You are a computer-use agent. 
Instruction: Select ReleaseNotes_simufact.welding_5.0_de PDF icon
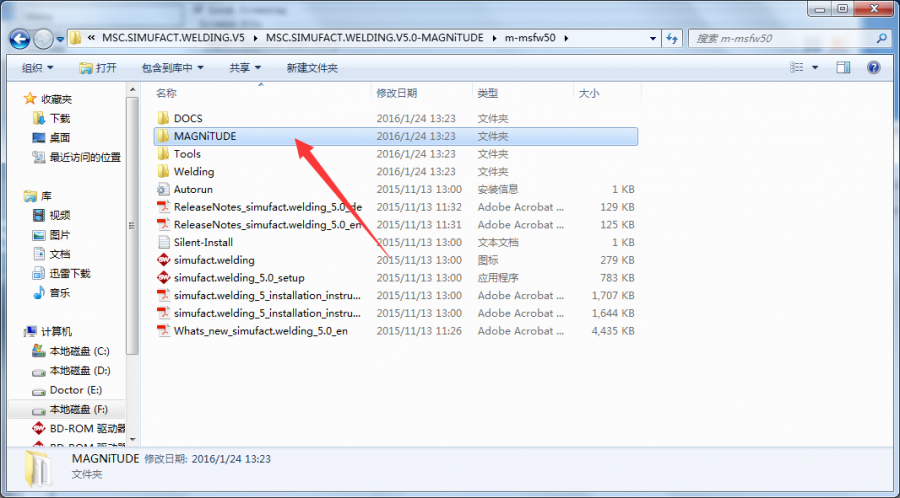164,207
